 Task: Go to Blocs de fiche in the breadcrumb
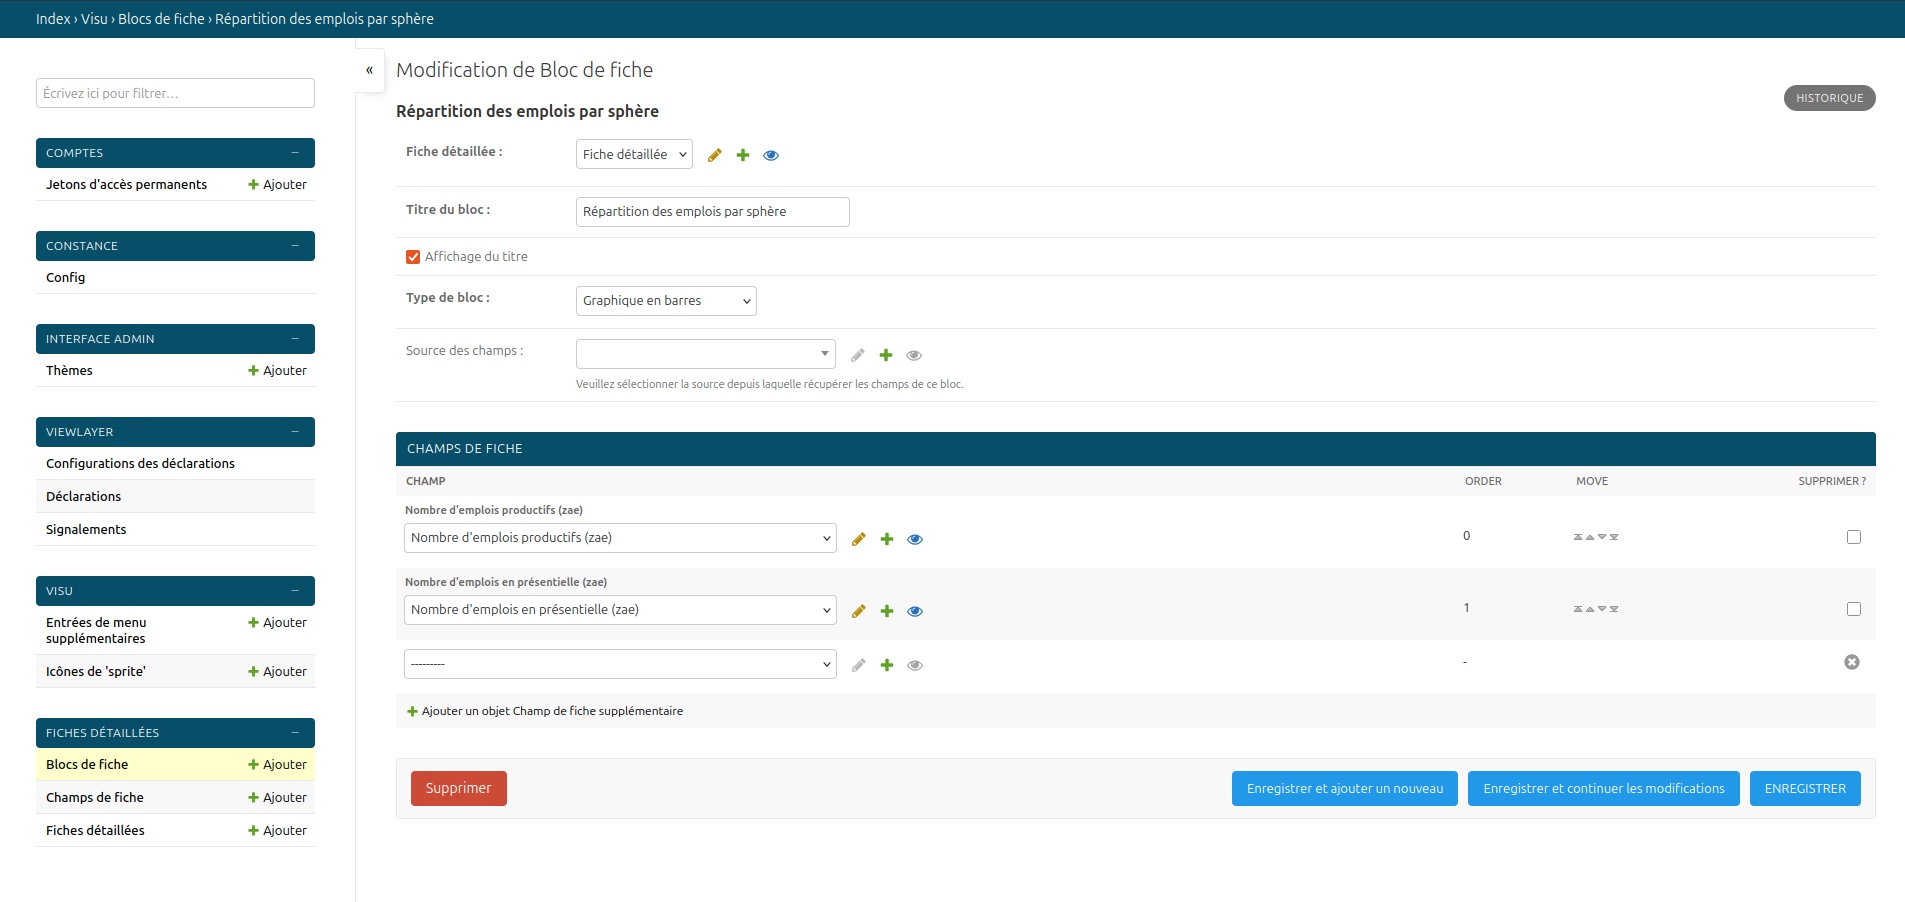161,19
